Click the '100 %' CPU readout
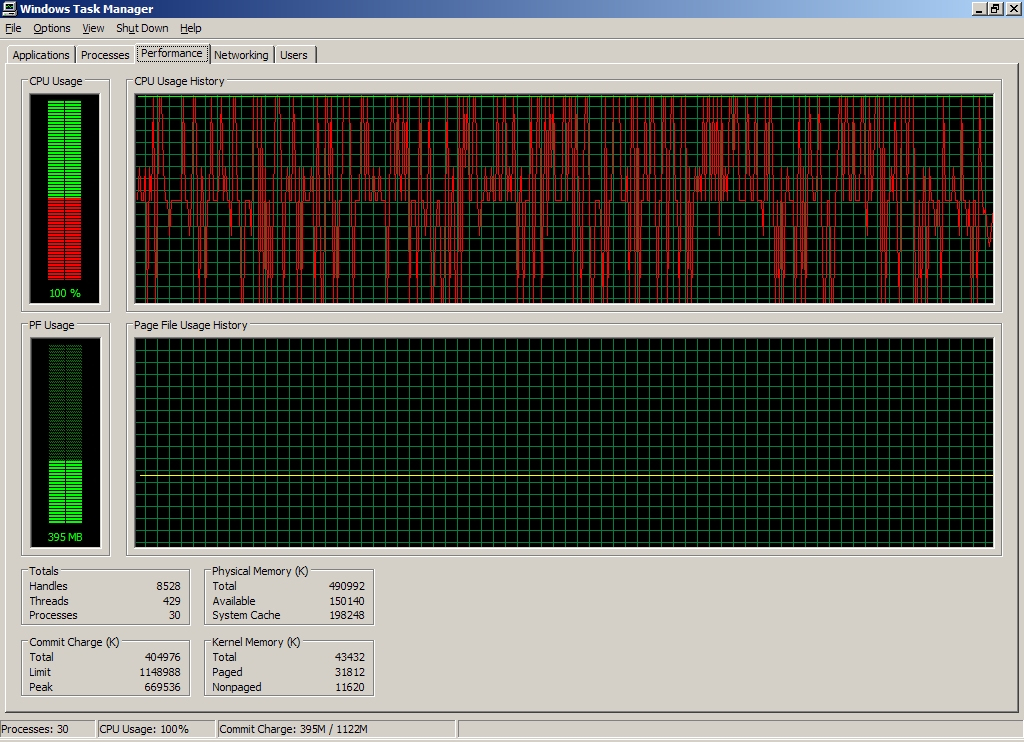1024x742 pixels. [65, 293]
